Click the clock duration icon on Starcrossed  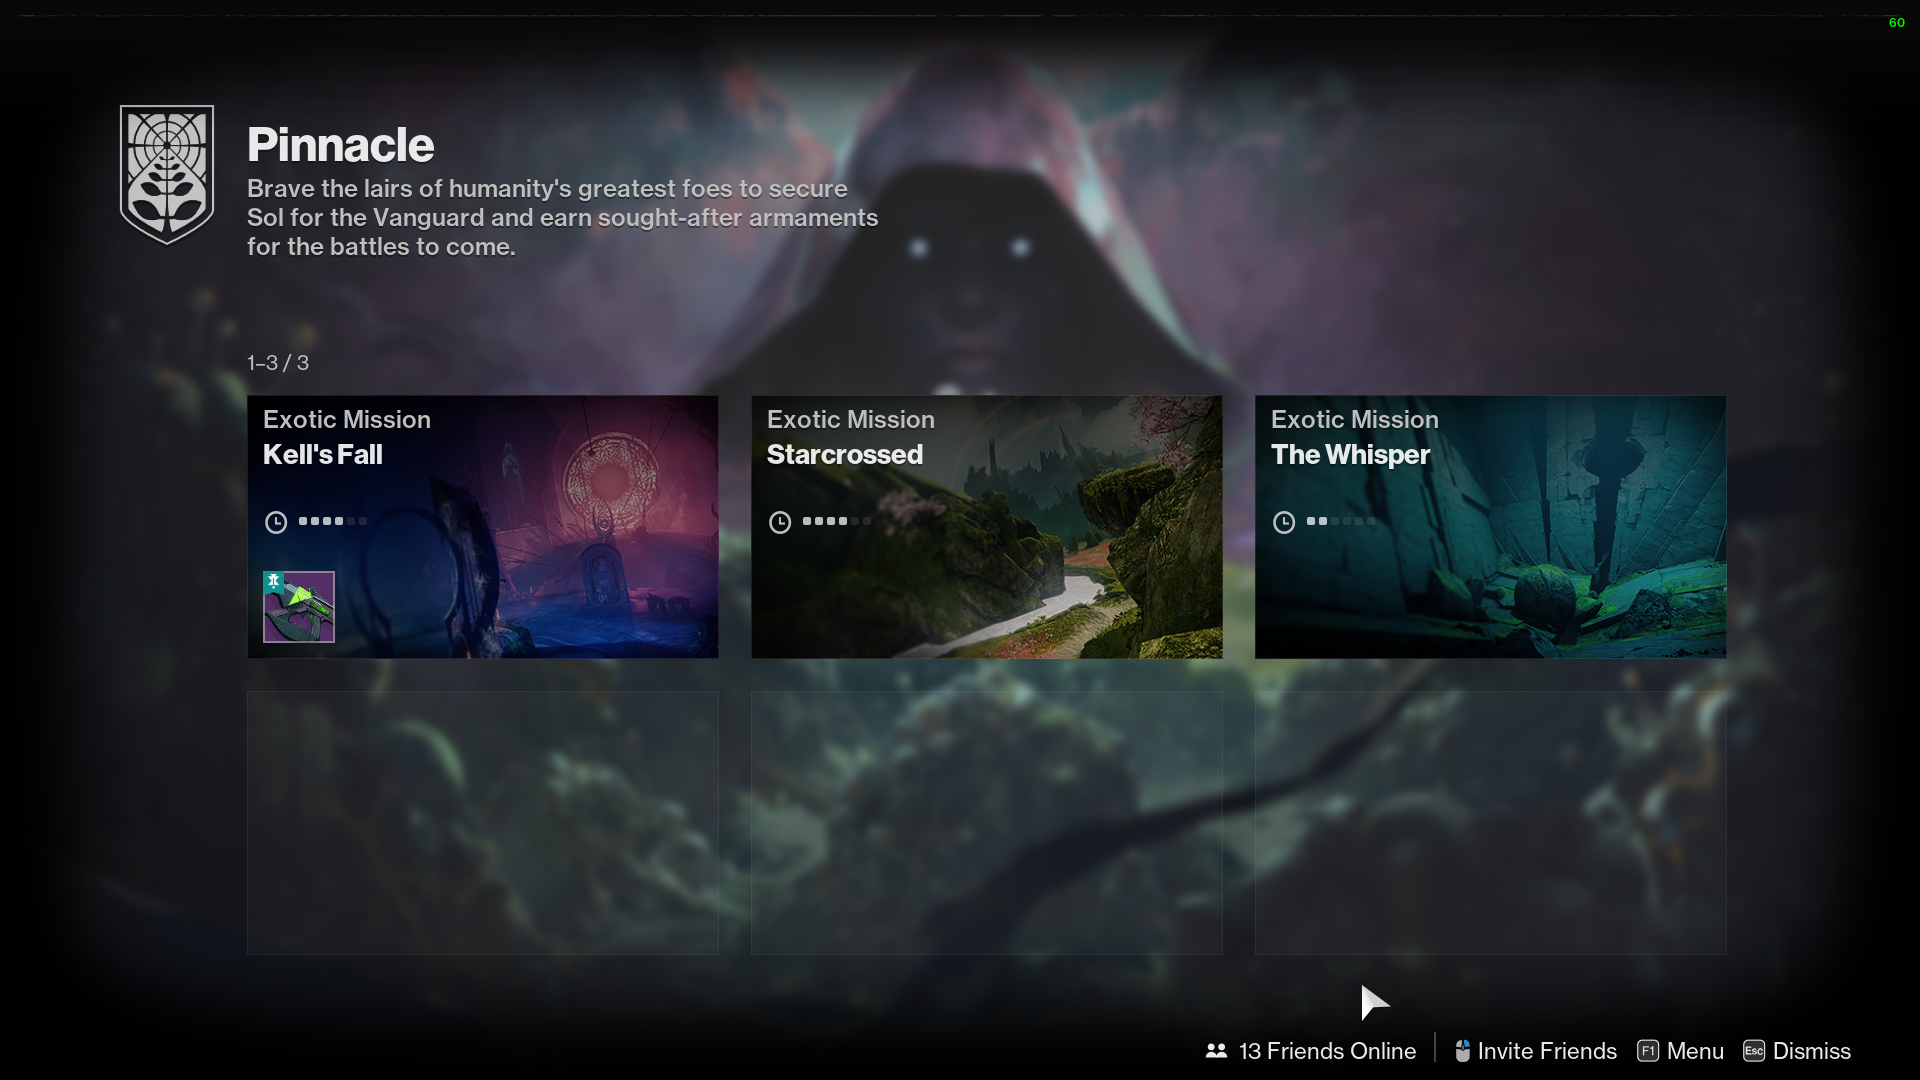[x=780, y=522]
